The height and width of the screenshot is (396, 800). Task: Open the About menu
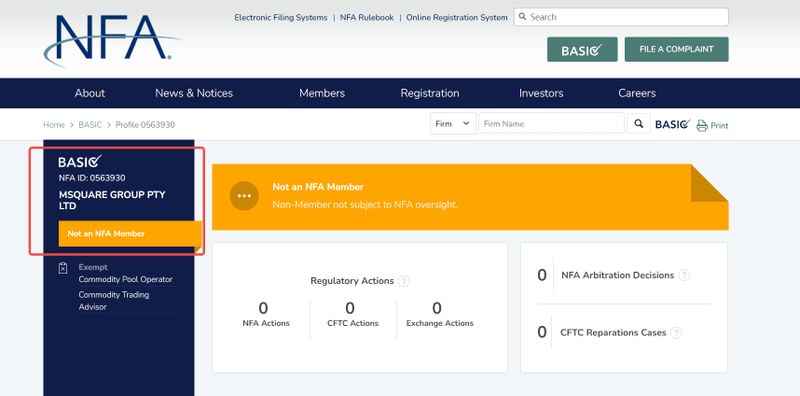(x=90, y=93)
